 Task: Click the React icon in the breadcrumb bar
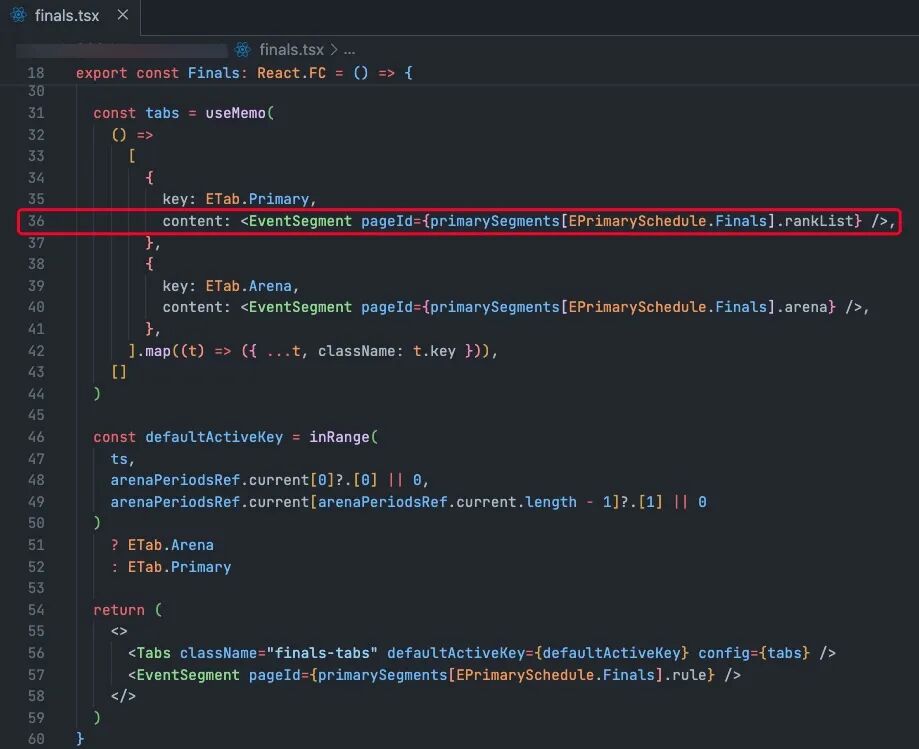243,50
